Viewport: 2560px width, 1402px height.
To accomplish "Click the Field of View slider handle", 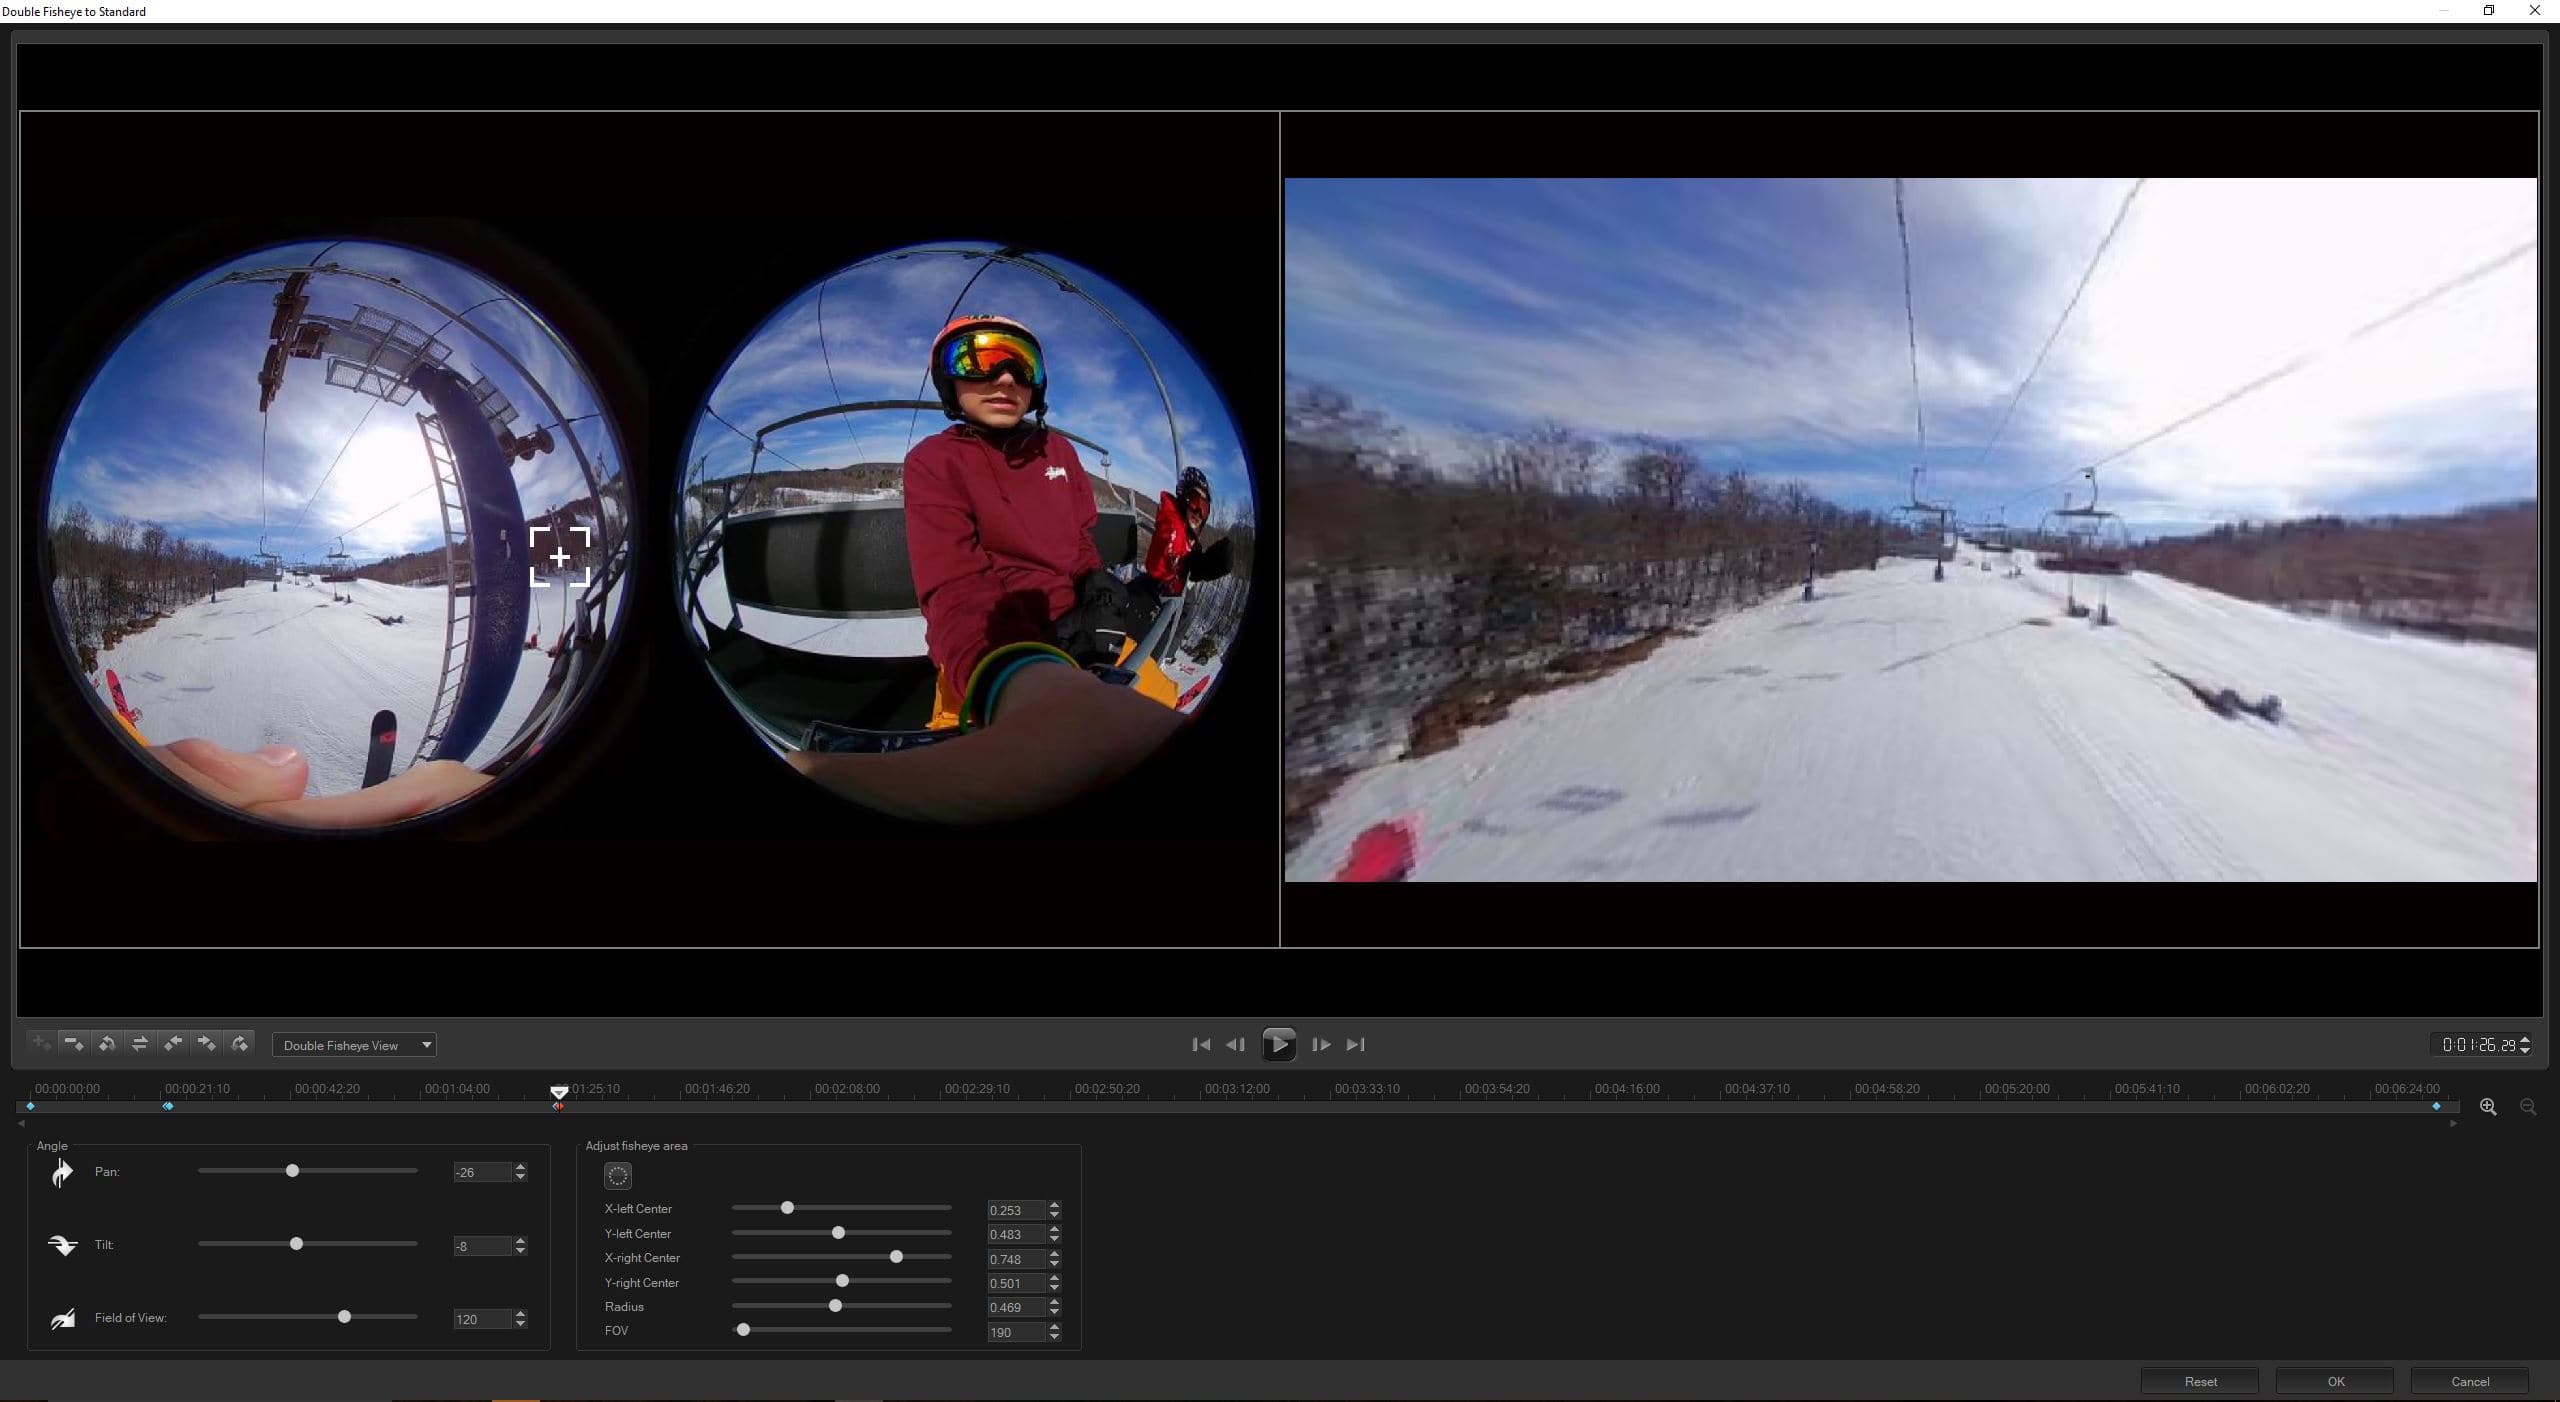I will click(x=344, y=1317).
